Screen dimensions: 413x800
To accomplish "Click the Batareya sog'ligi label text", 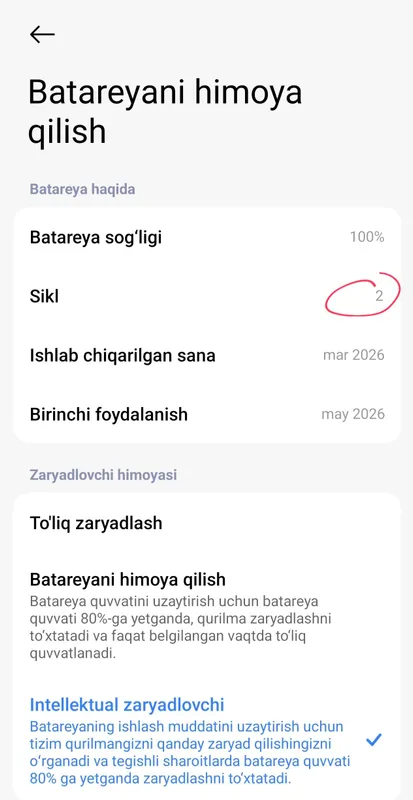I will tap(96, 237).
